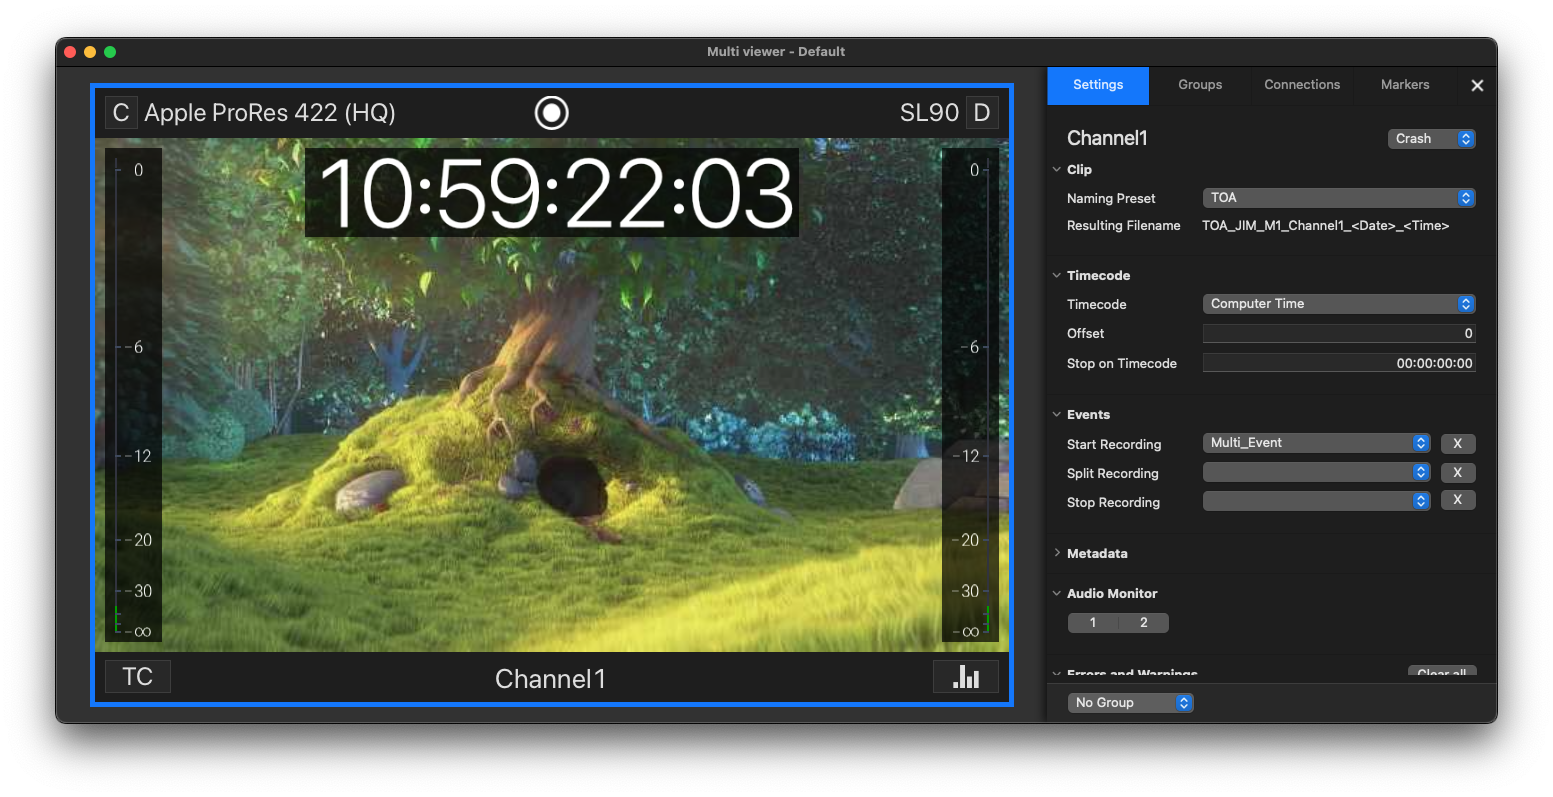1553x797 pixels.
Task: Click the D destination button
Action: [982, 113]
